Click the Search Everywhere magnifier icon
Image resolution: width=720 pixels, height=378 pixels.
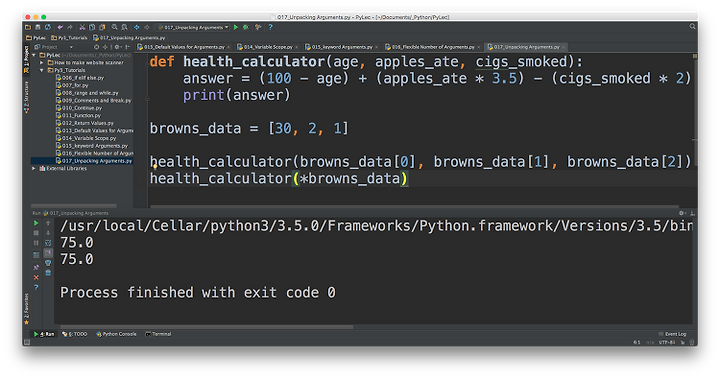[692, 27]
